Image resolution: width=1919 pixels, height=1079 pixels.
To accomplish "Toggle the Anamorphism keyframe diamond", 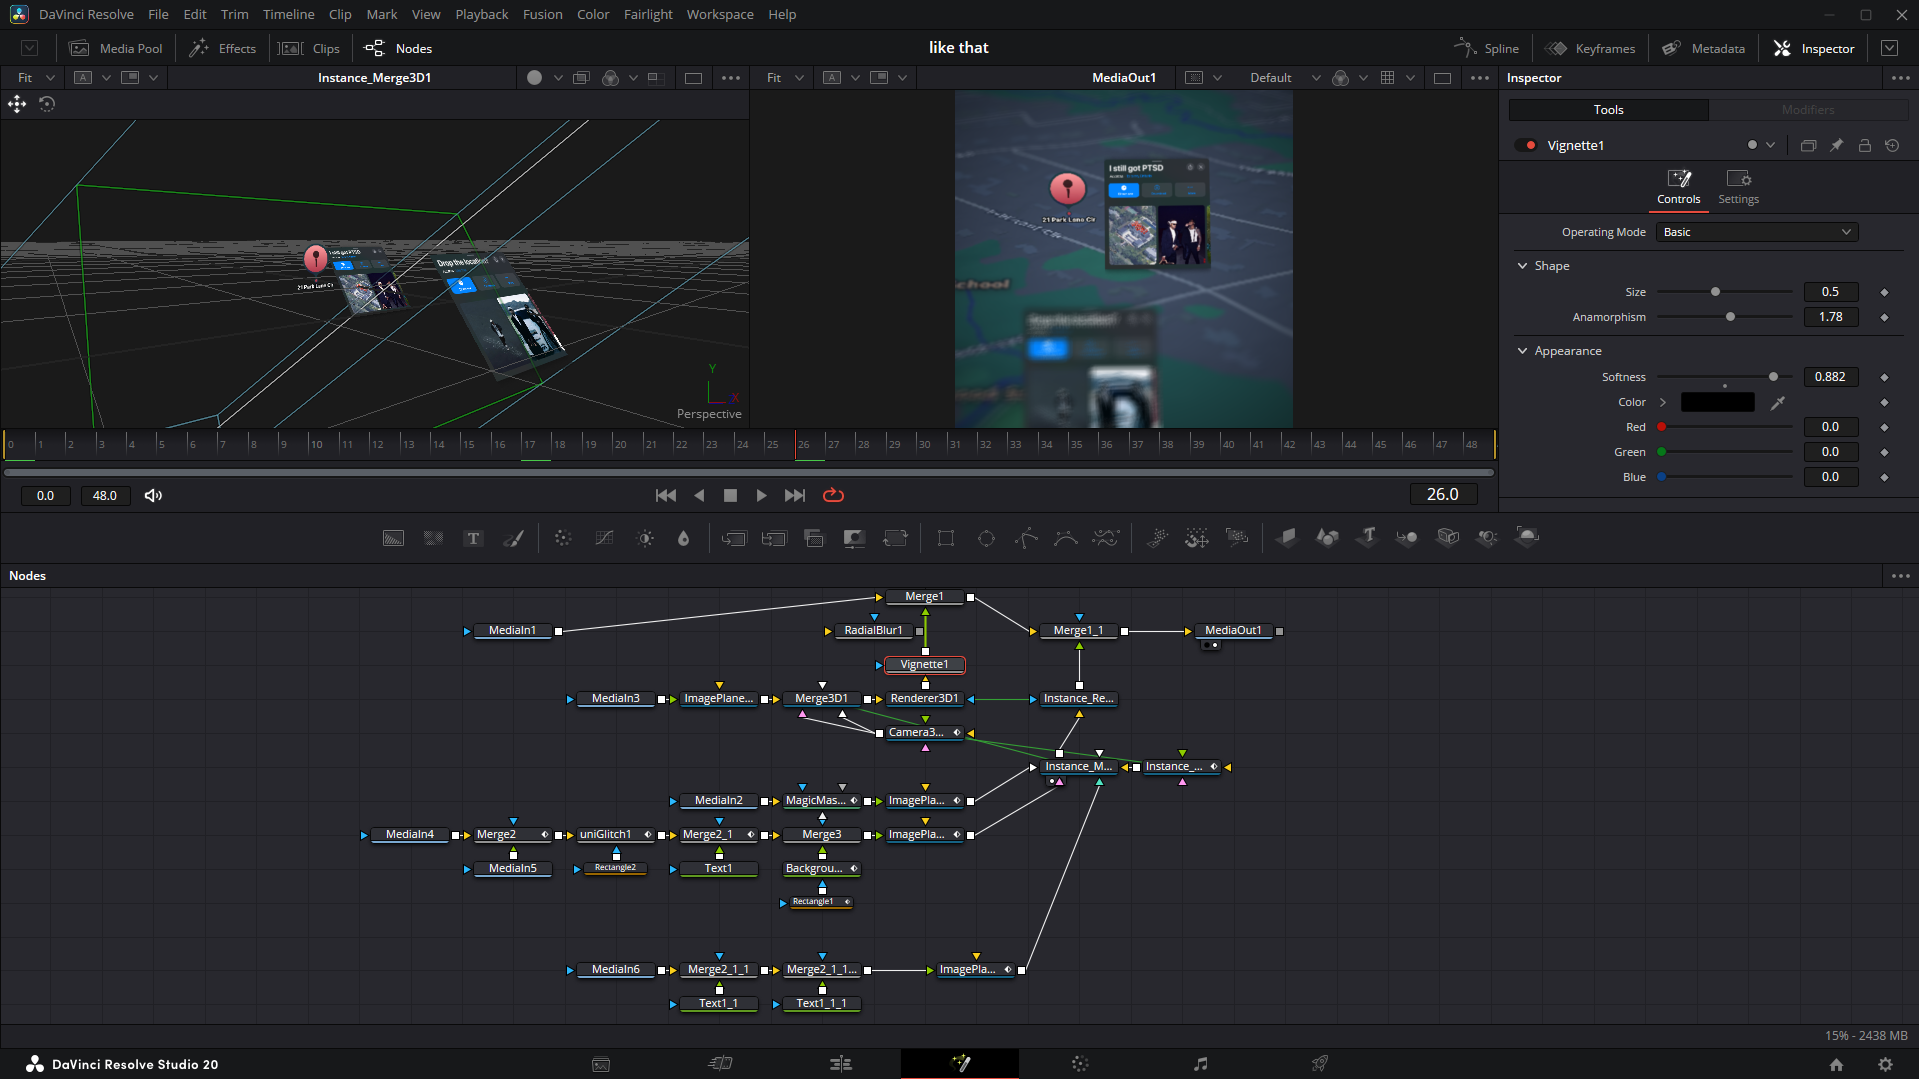I will [1884, 317].
